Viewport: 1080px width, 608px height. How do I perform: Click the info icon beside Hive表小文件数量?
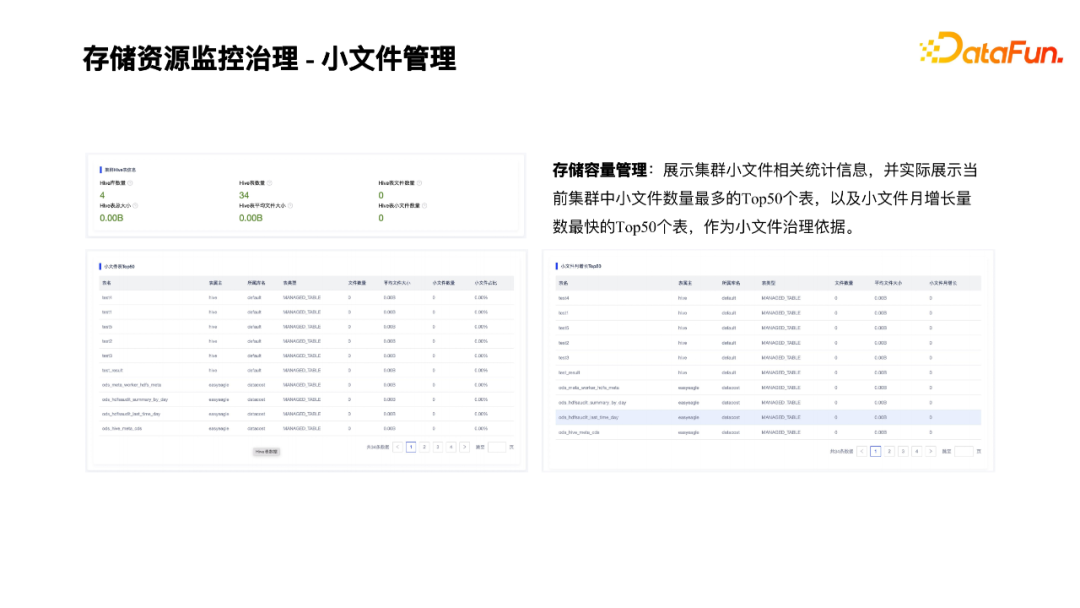pyautogui.click(x=425, y=204)
